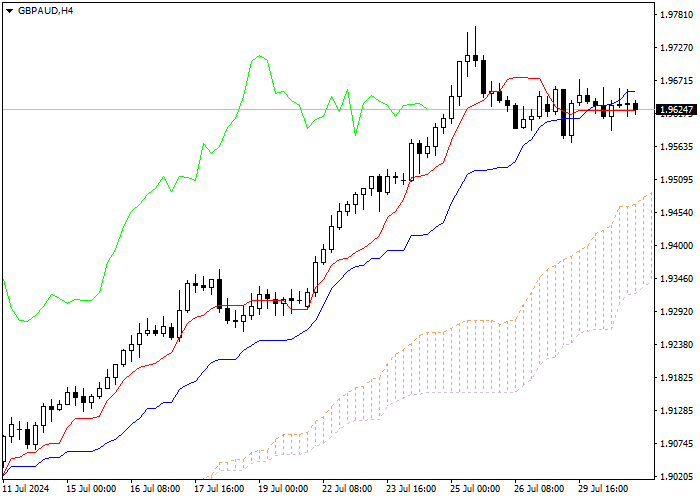Click the 26 Jul 08:00 time label
Image resolution: width=700 pixels, height=500 pixels.
[539, 489]
